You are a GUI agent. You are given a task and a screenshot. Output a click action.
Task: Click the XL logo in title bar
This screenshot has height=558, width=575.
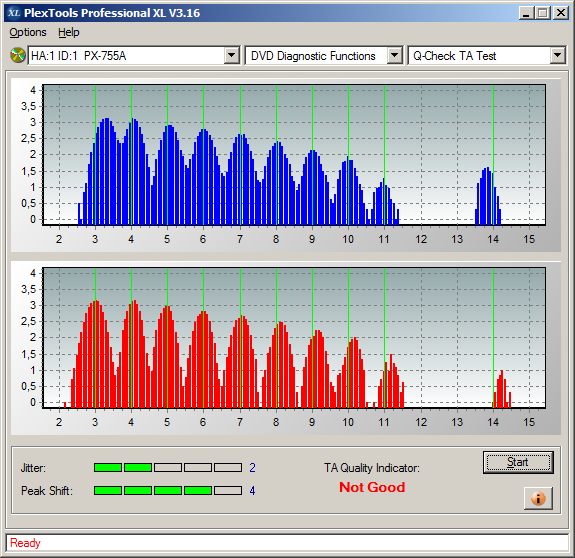pyautogui.click(x=14, y=13)
